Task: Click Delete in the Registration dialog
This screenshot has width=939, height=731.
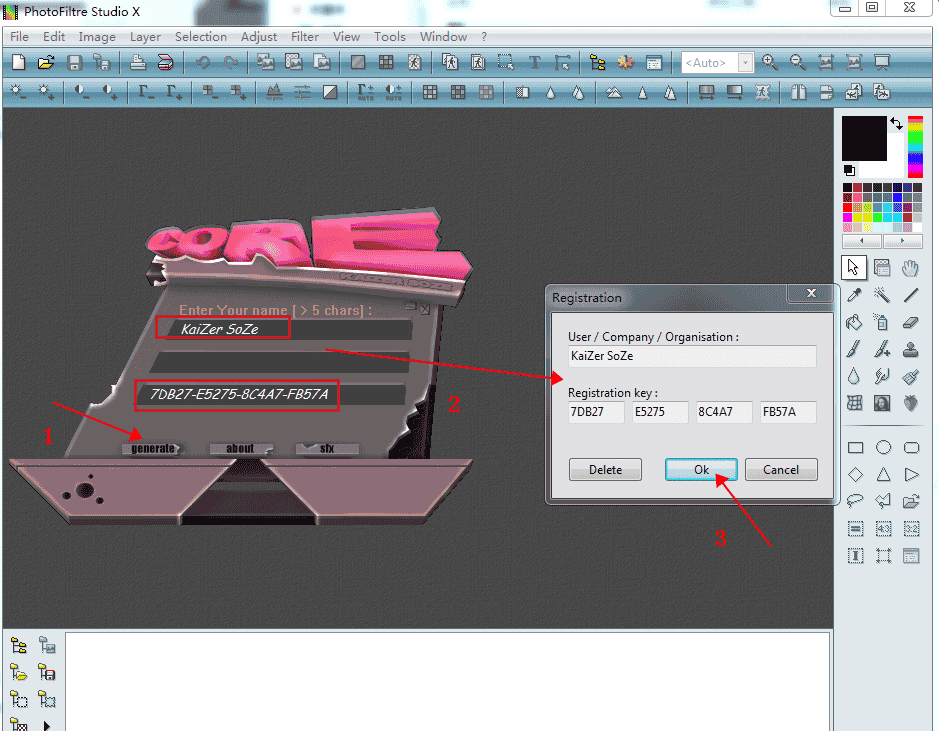Action: coord(605,470)
